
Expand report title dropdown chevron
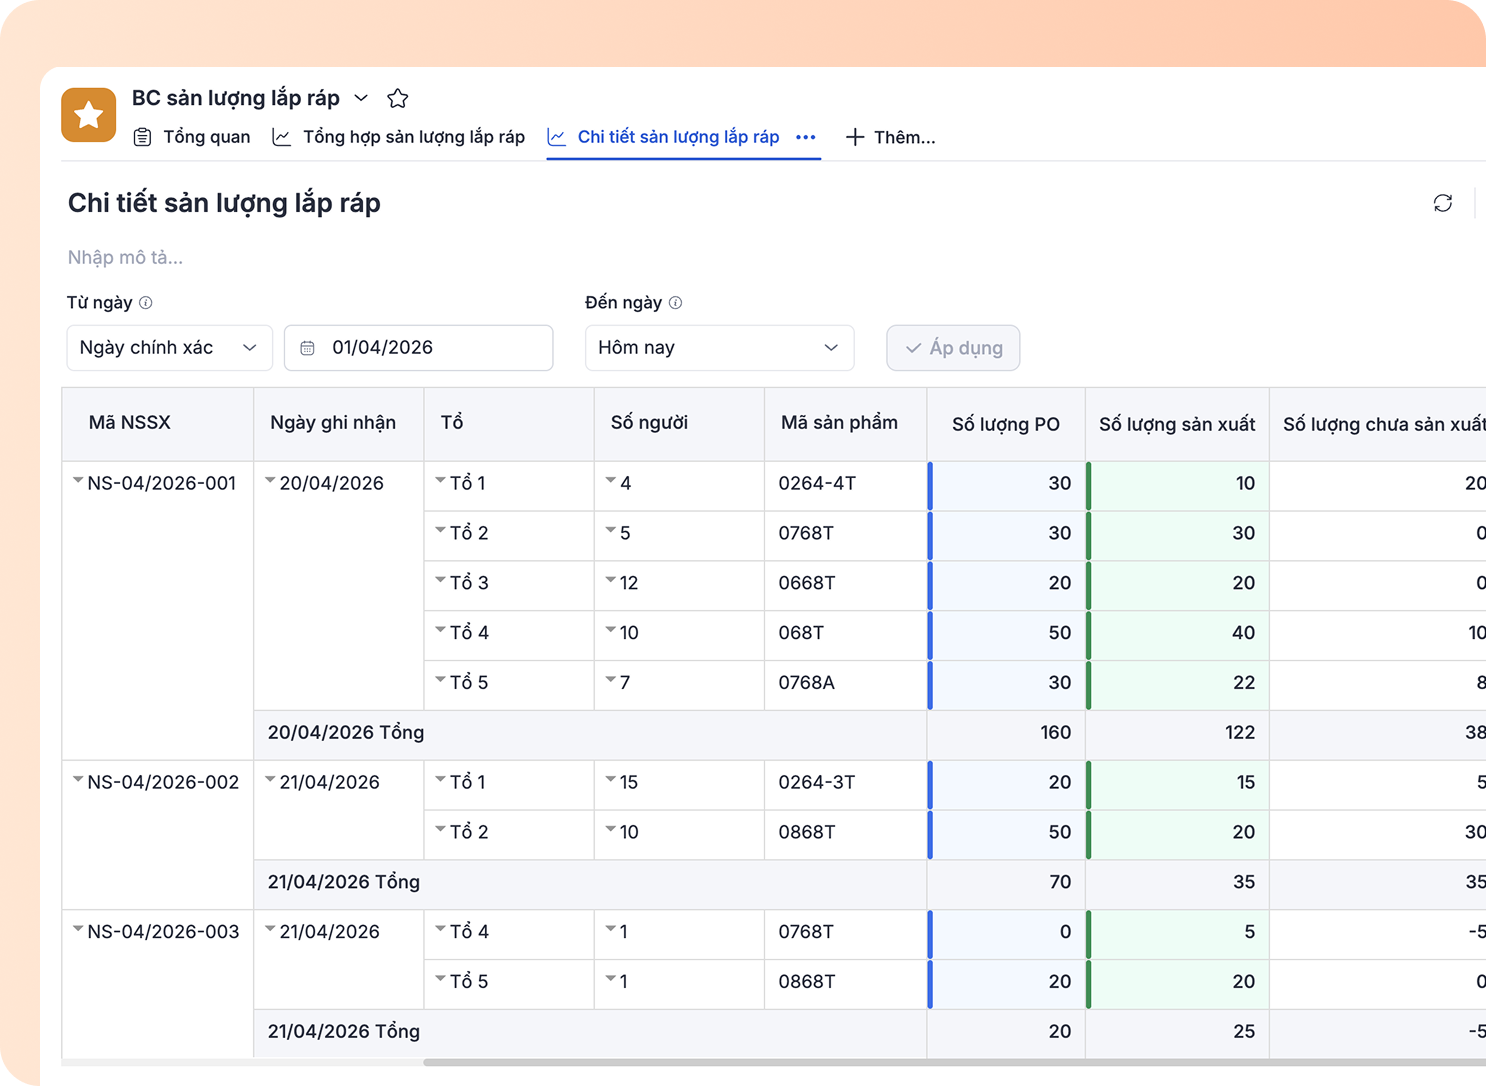(361, 98)
